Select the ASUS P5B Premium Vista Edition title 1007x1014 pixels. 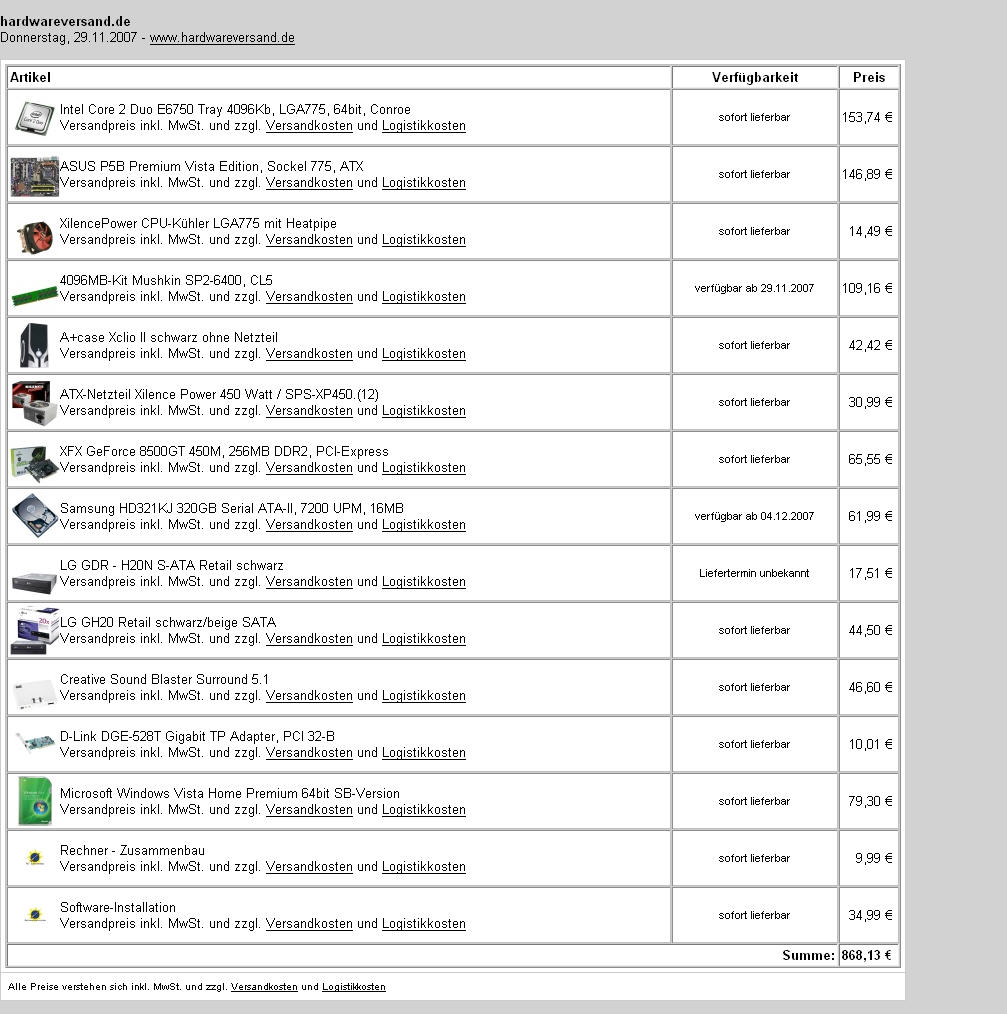(x=211, y=166)
